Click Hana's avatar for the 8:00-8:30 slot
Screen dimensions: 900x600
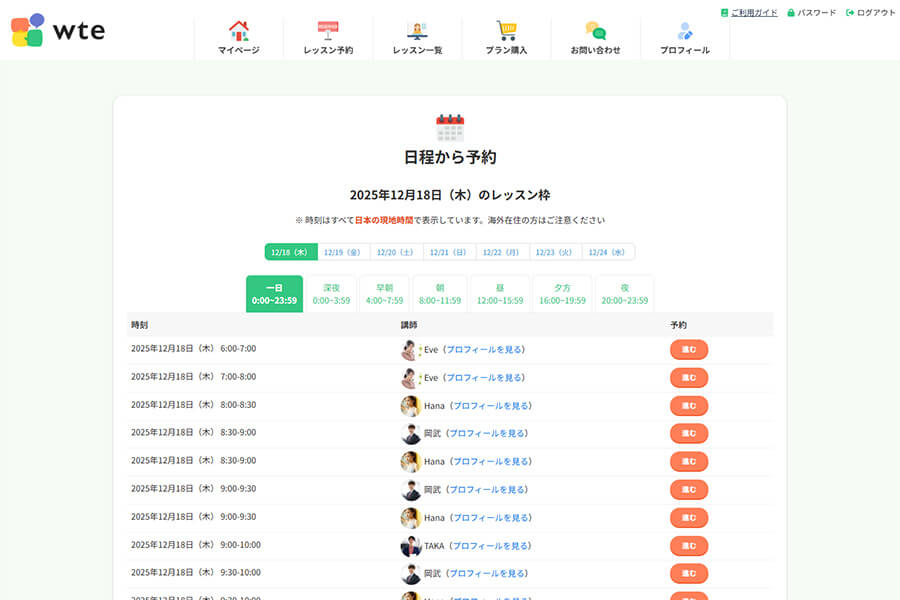(410, 406)
